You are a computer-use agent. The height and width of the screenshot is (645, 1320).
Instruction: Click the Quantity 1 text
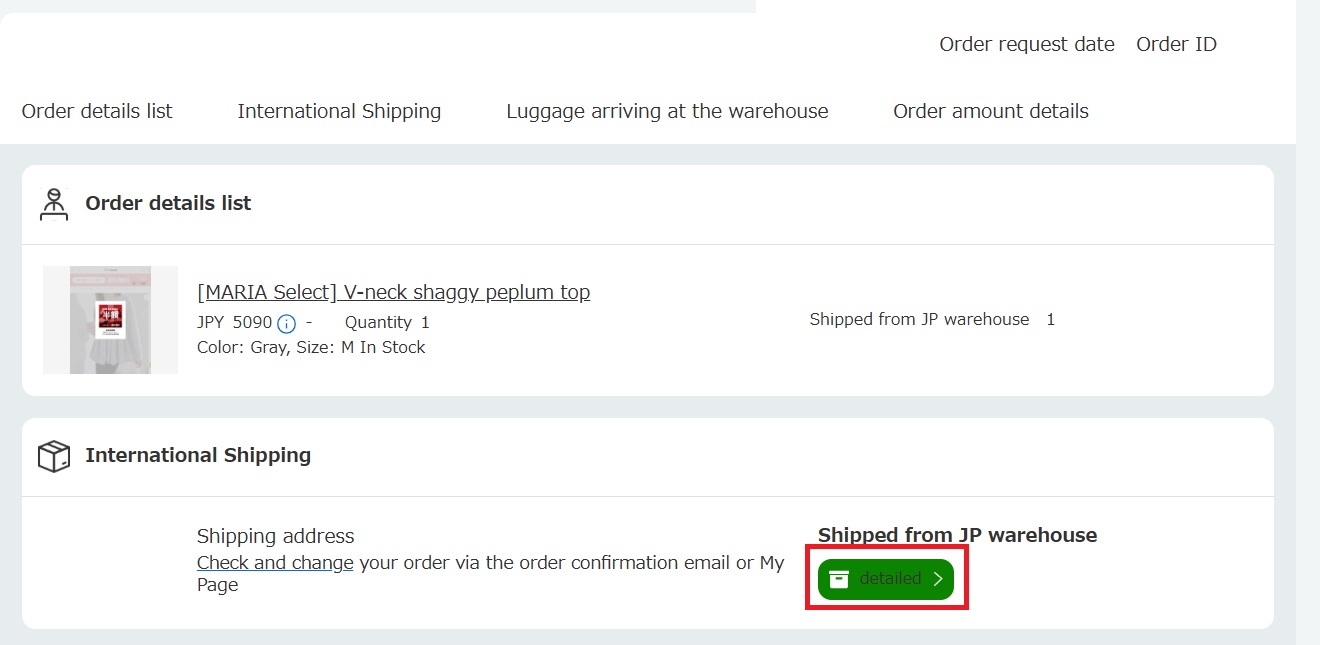[x=387, y=322]
